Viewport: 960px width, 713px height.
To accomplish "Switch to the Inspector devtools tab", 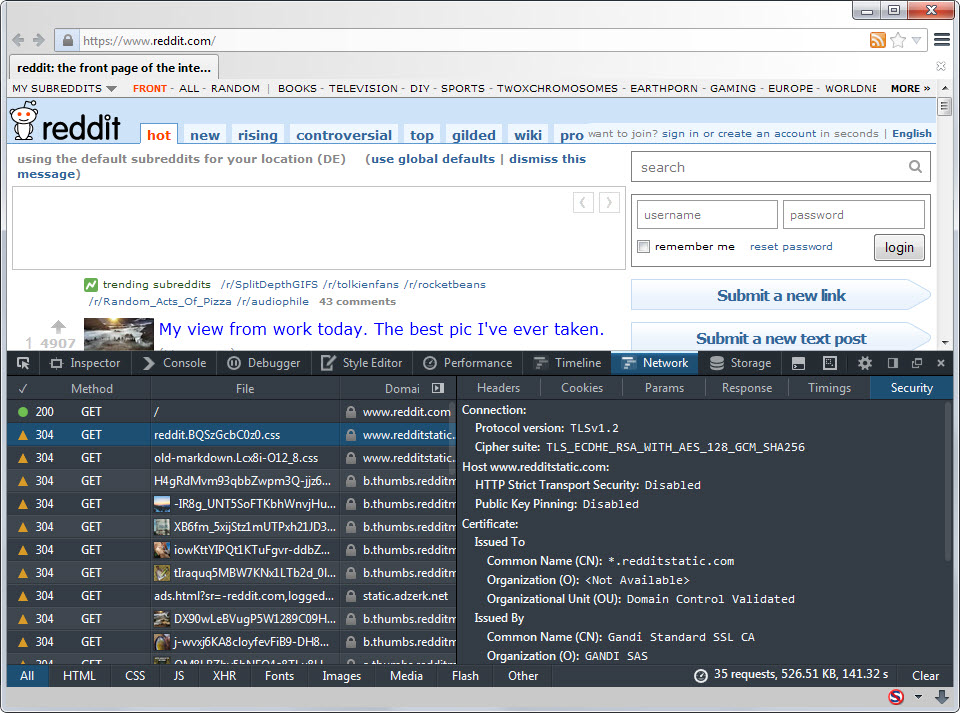I will coord(85,363).
